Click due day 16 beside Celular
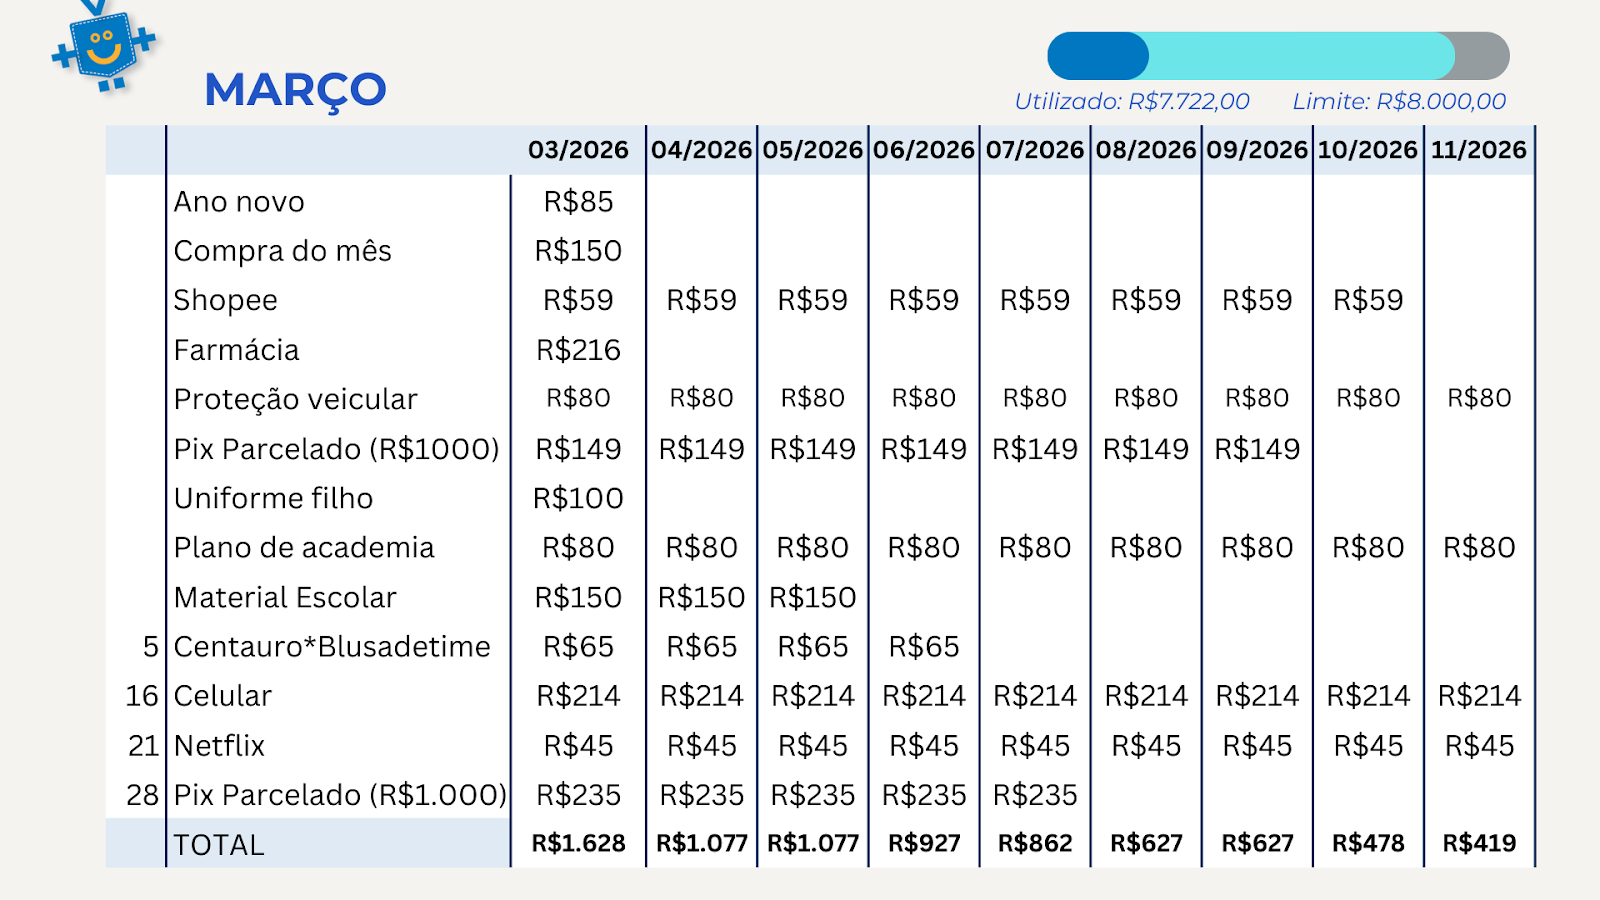The image size is (1600, 900). coord(142,696)
